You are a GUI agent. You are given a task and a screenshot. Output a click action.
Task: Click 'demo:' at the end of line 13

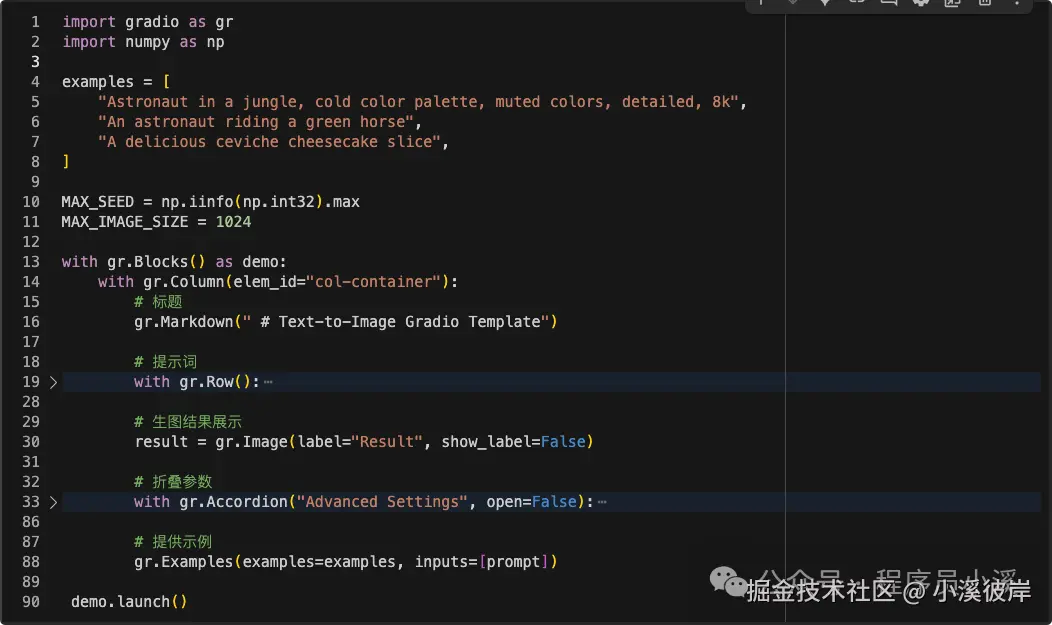click(x=264, y=262)
